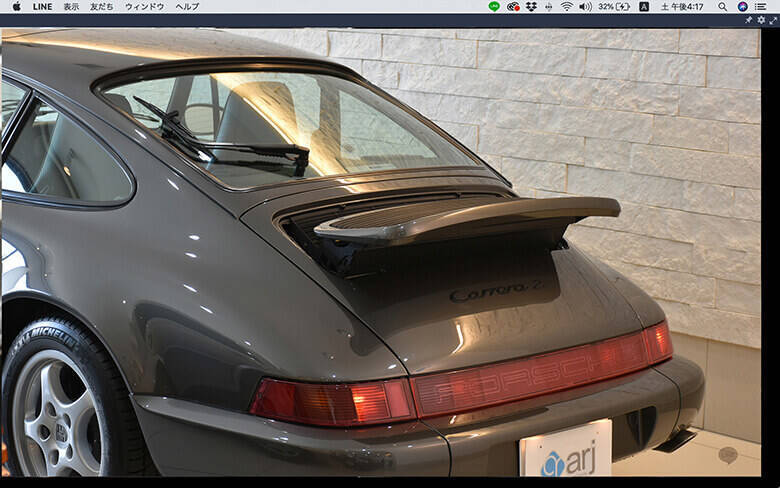Open the ウィンドウ menu
The image size is (780, 488).
click(x=145, y=6)
